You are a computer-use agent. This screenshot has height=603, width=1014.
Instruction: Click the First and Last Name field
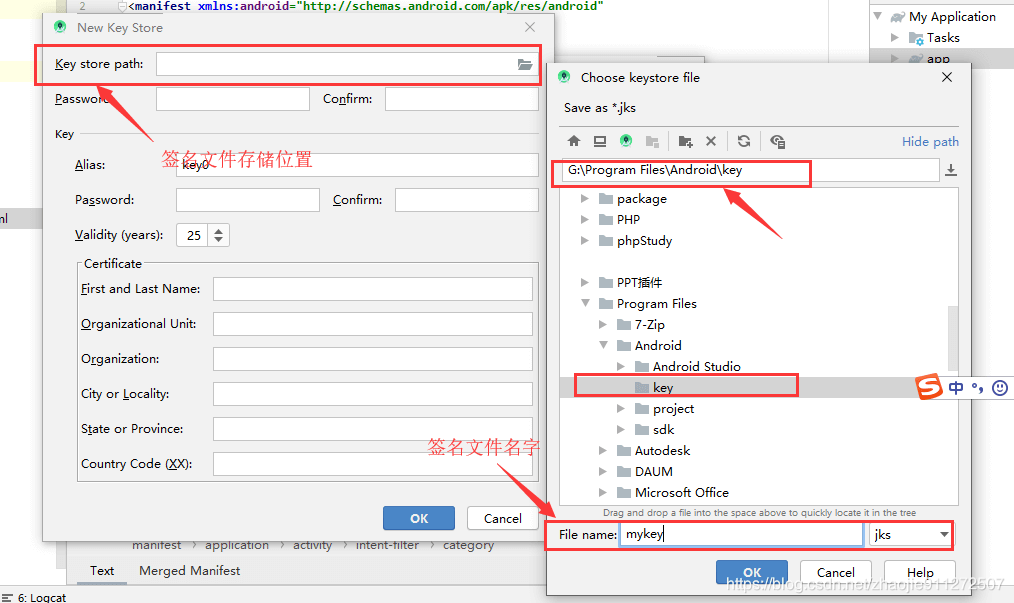[372, 289]
